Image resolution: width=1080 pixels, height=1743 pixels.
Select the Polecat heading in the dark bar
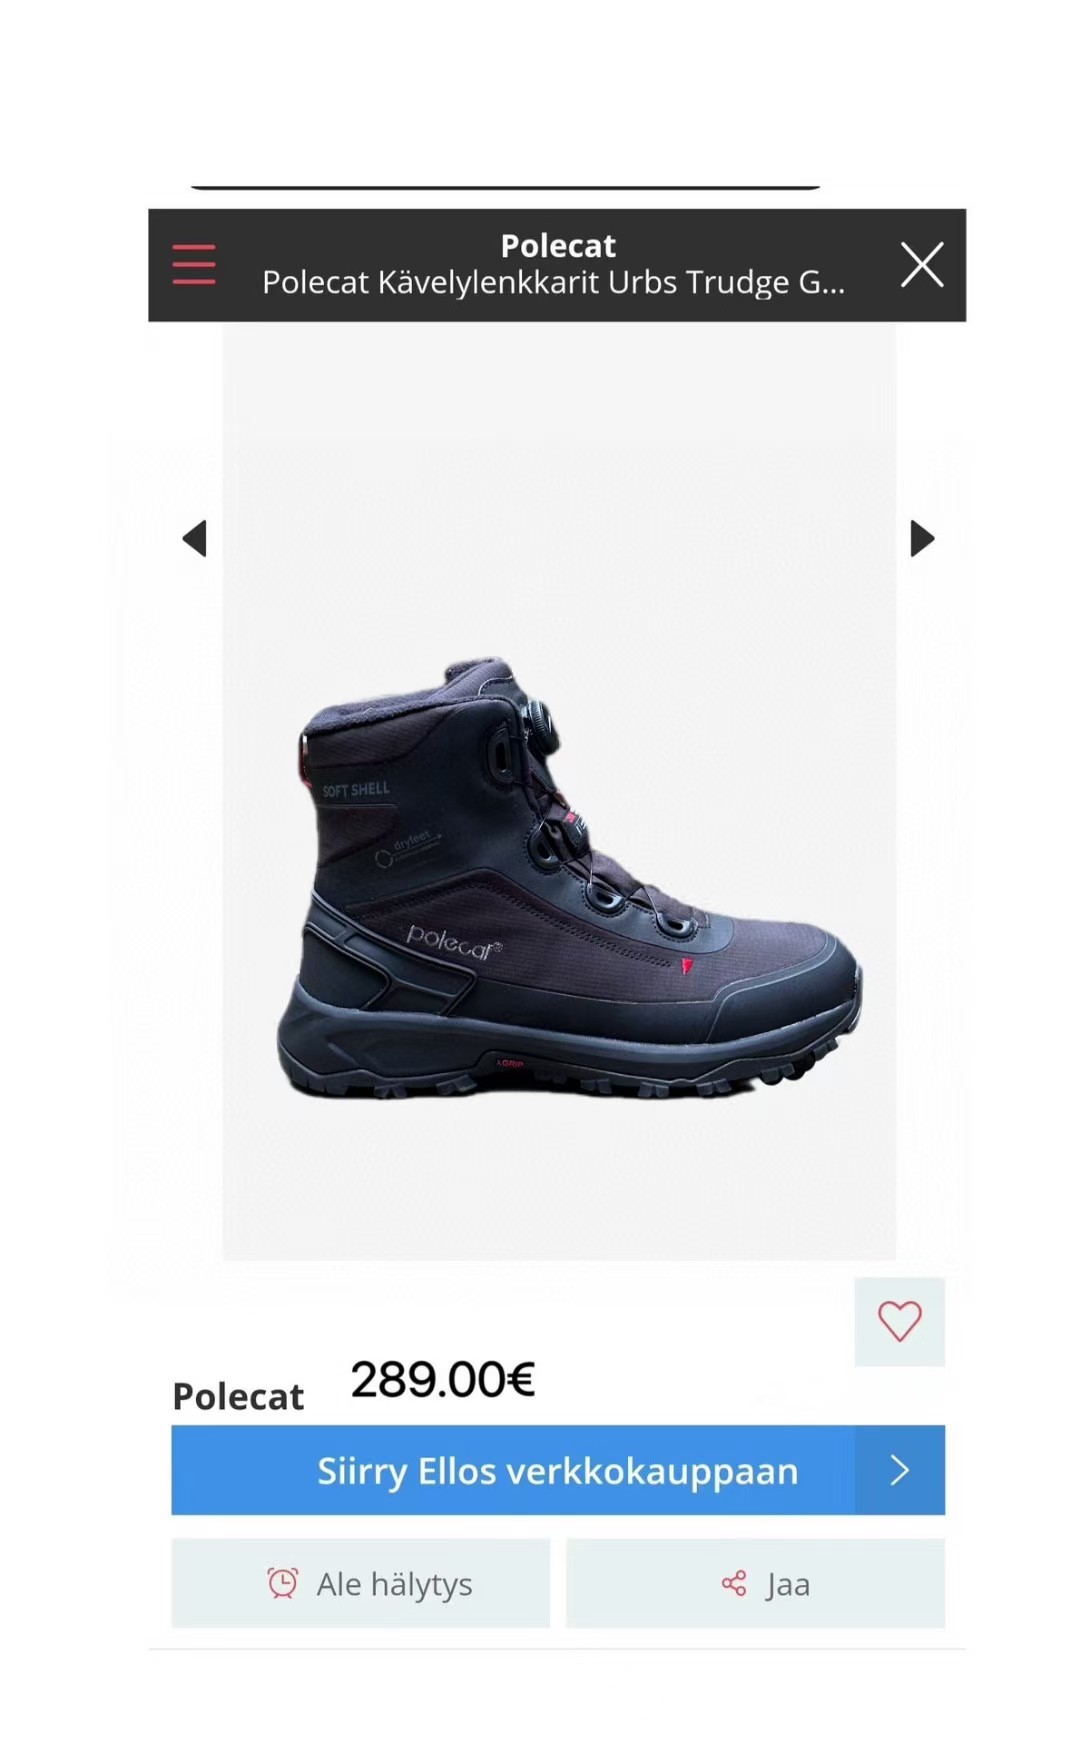pos(558,246)
